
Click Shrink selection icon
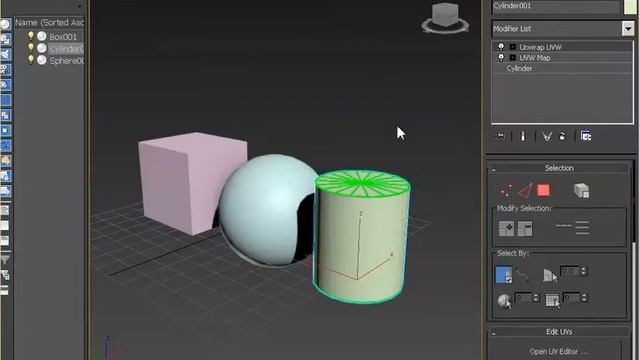525,229
